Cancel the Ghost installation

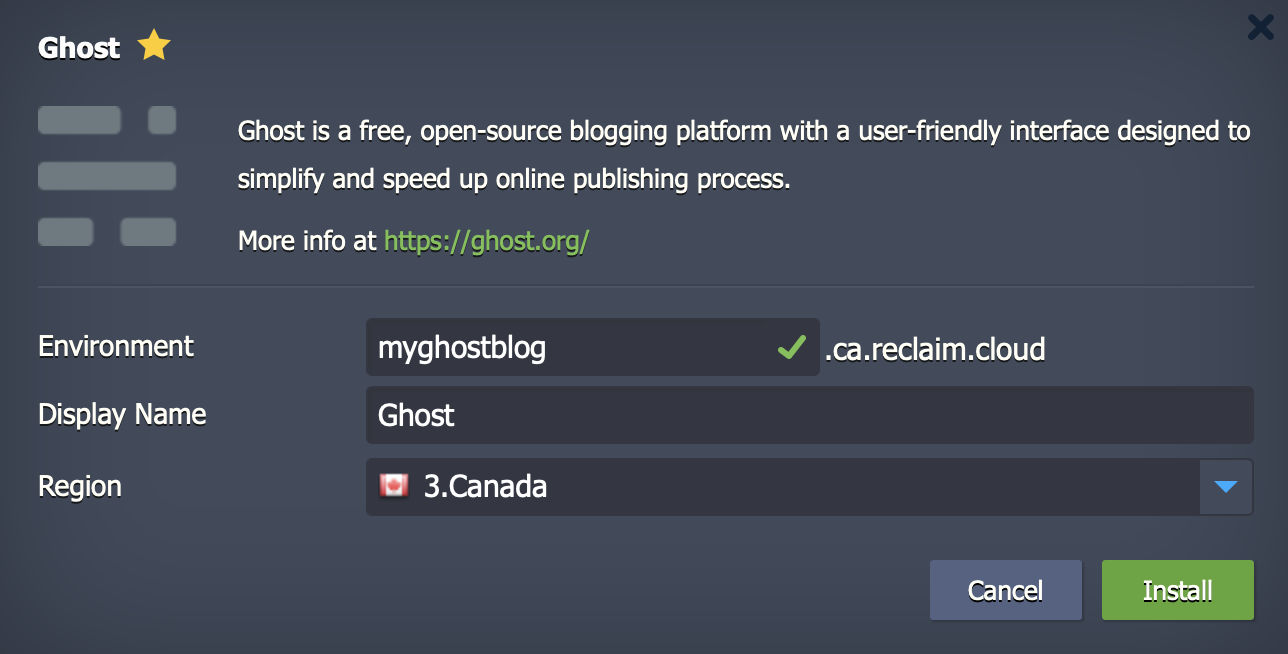point(1006,590)
